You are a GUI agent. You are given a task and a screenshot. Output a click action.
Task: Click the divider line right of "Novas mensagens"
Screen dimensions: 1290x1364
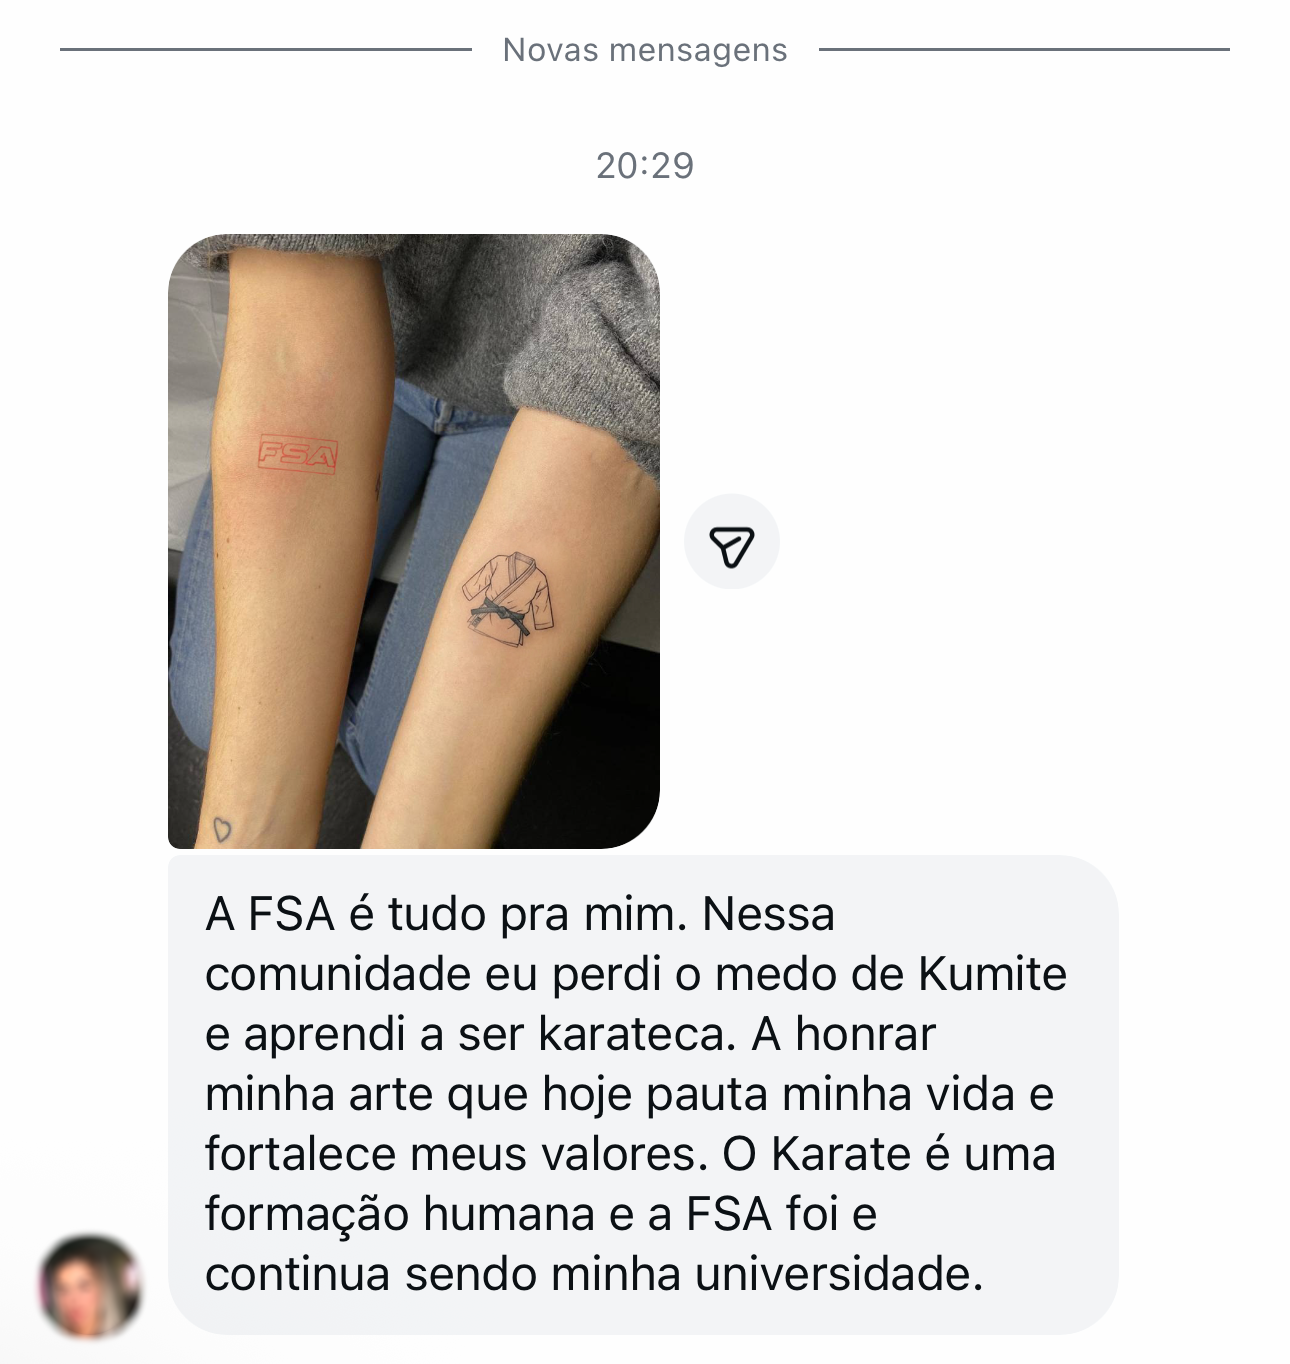(x=1024, y=49)
